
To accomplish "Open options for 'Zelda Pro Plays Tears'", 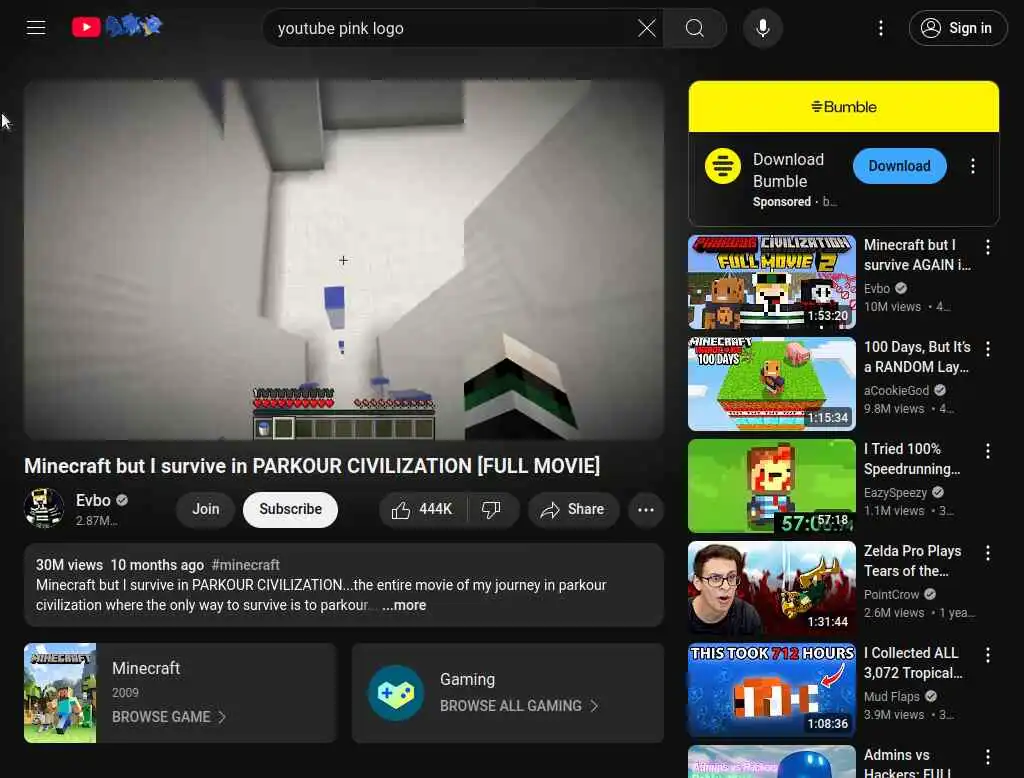I will point(987,553).
